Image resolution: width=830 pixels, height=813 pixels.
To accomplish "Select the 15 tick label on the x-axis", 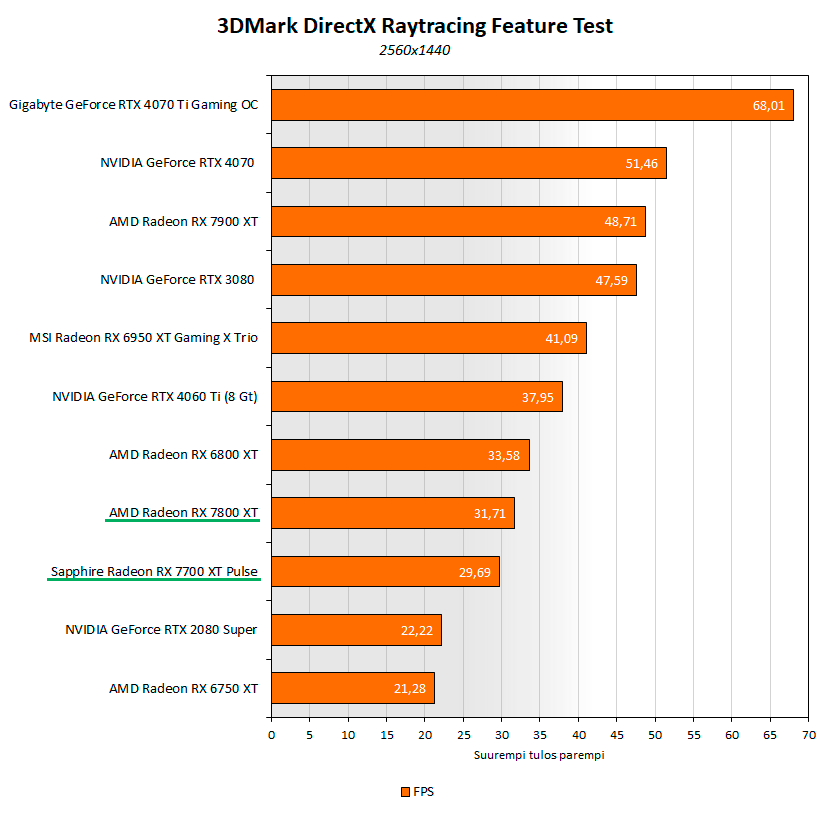I will pyautogui.click(x=387, y=735).
